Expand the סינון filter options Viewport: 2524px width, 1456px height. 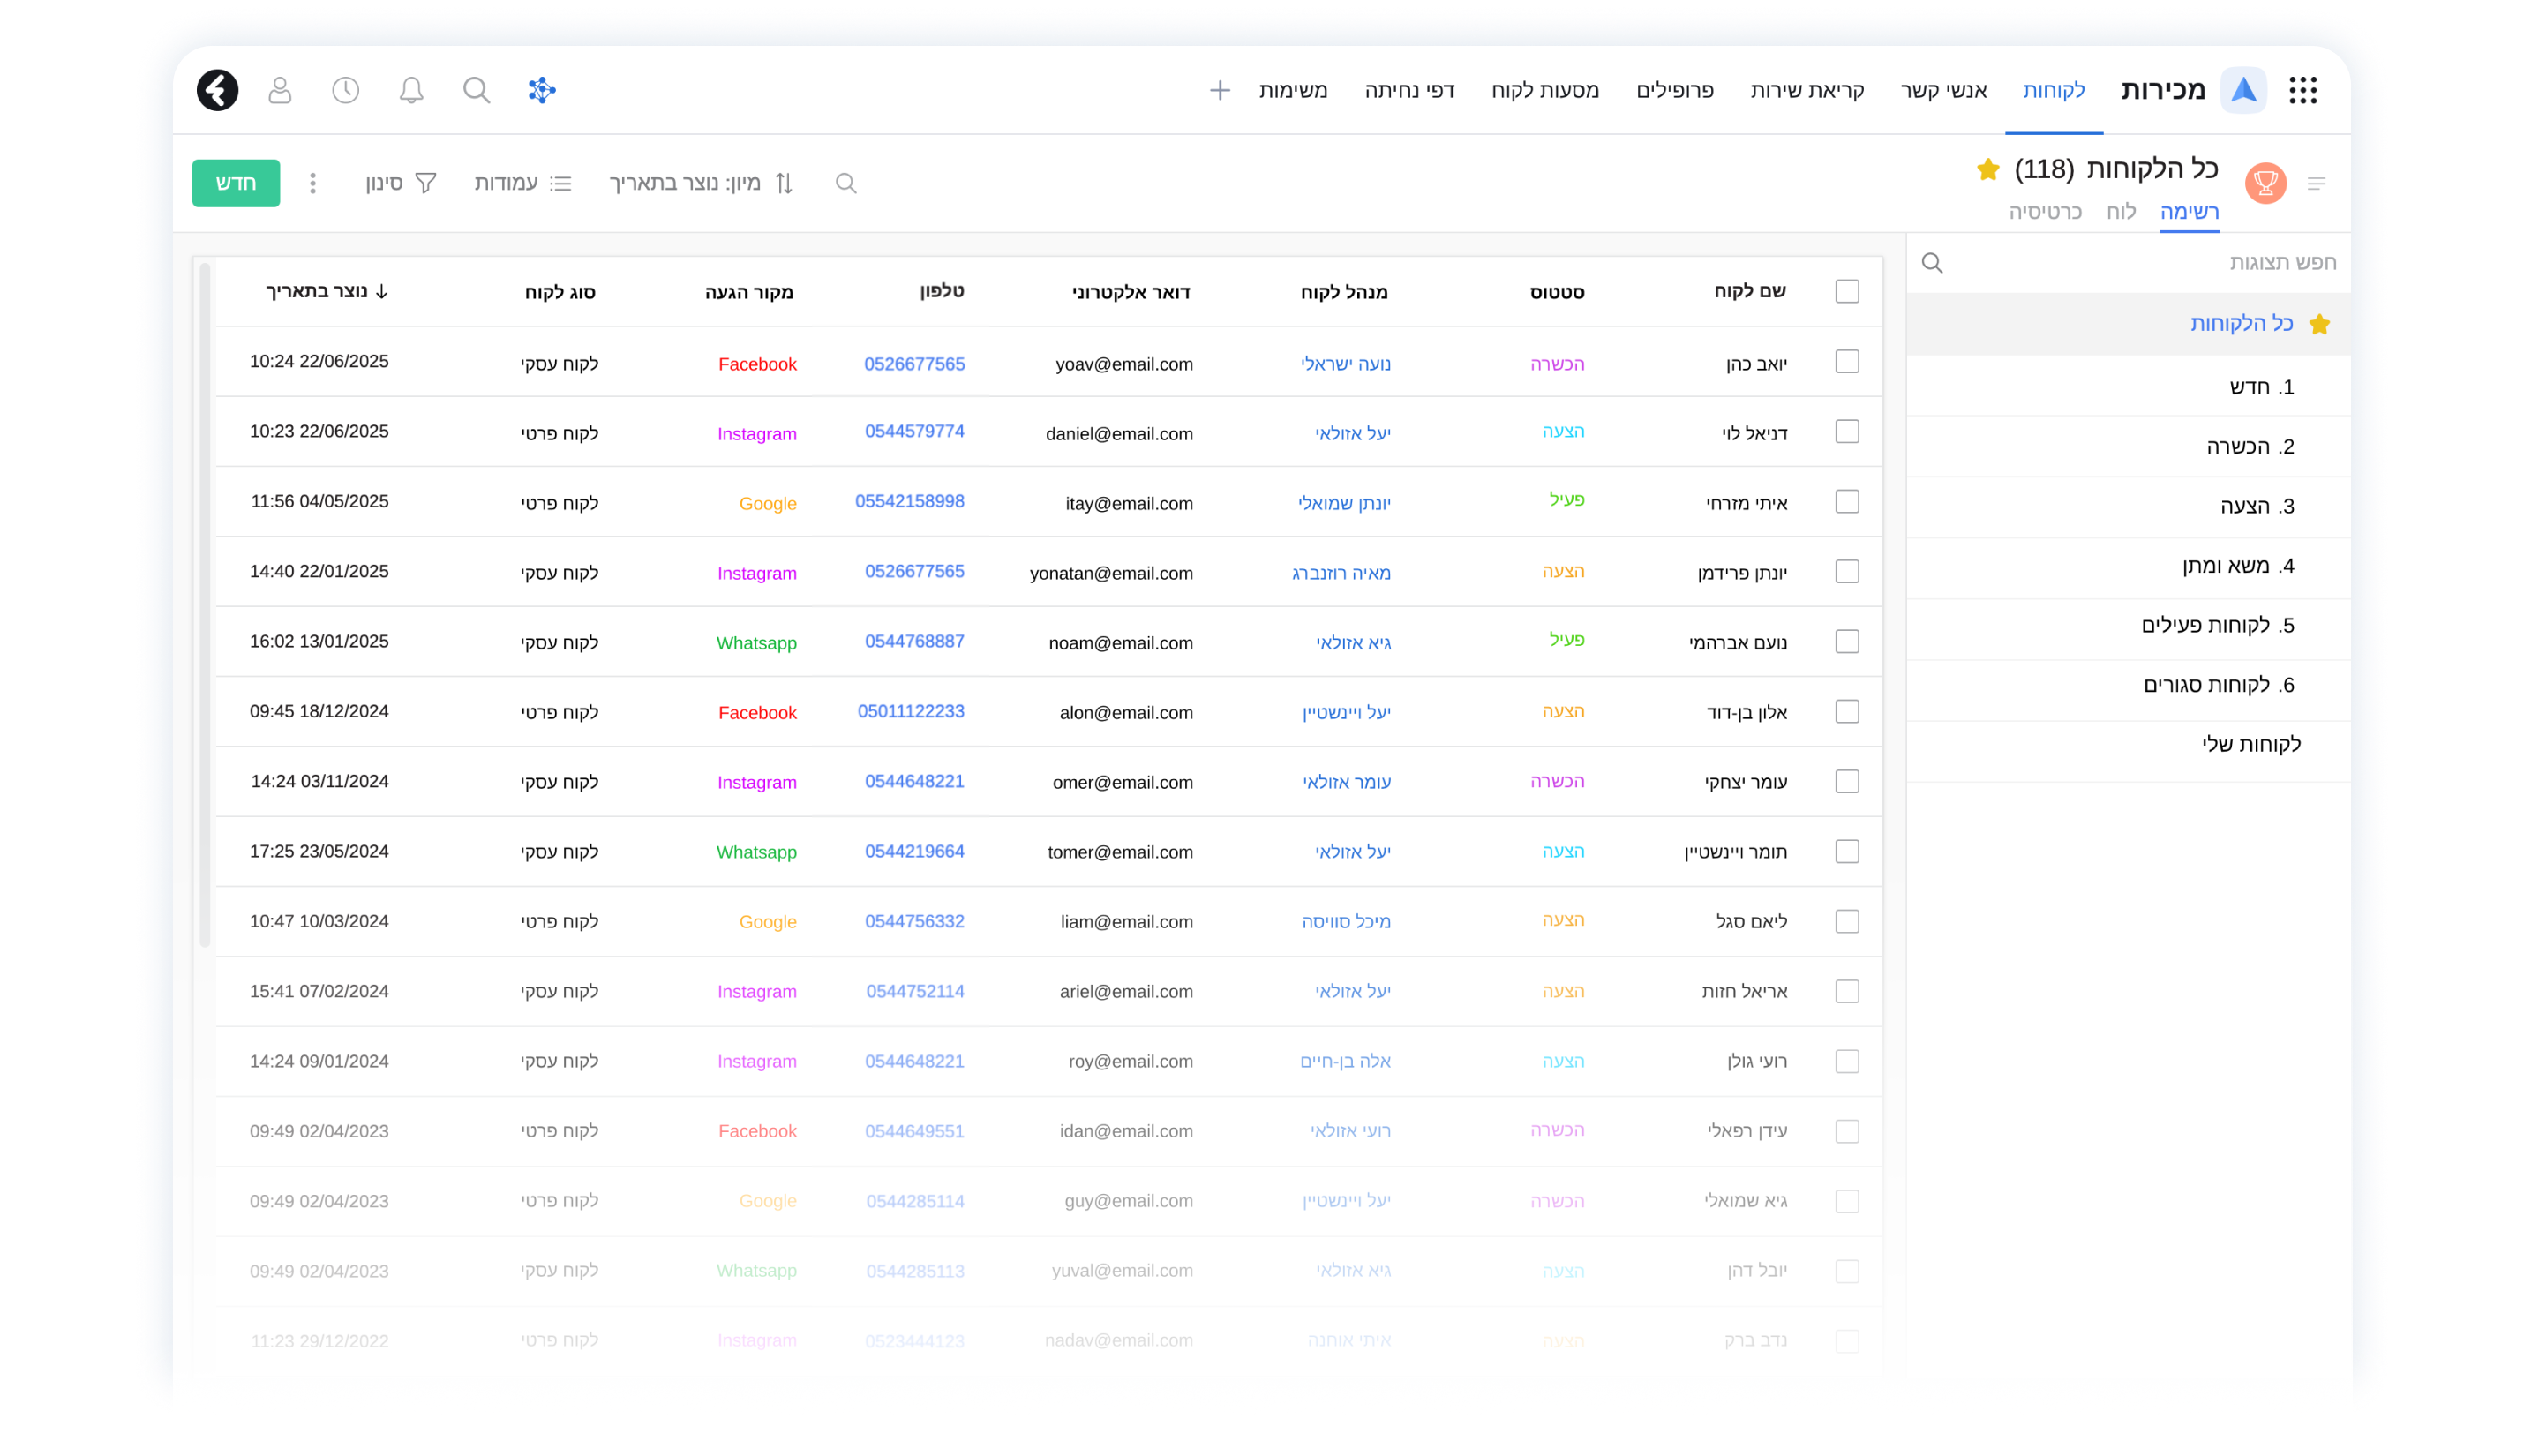(400, 183)
